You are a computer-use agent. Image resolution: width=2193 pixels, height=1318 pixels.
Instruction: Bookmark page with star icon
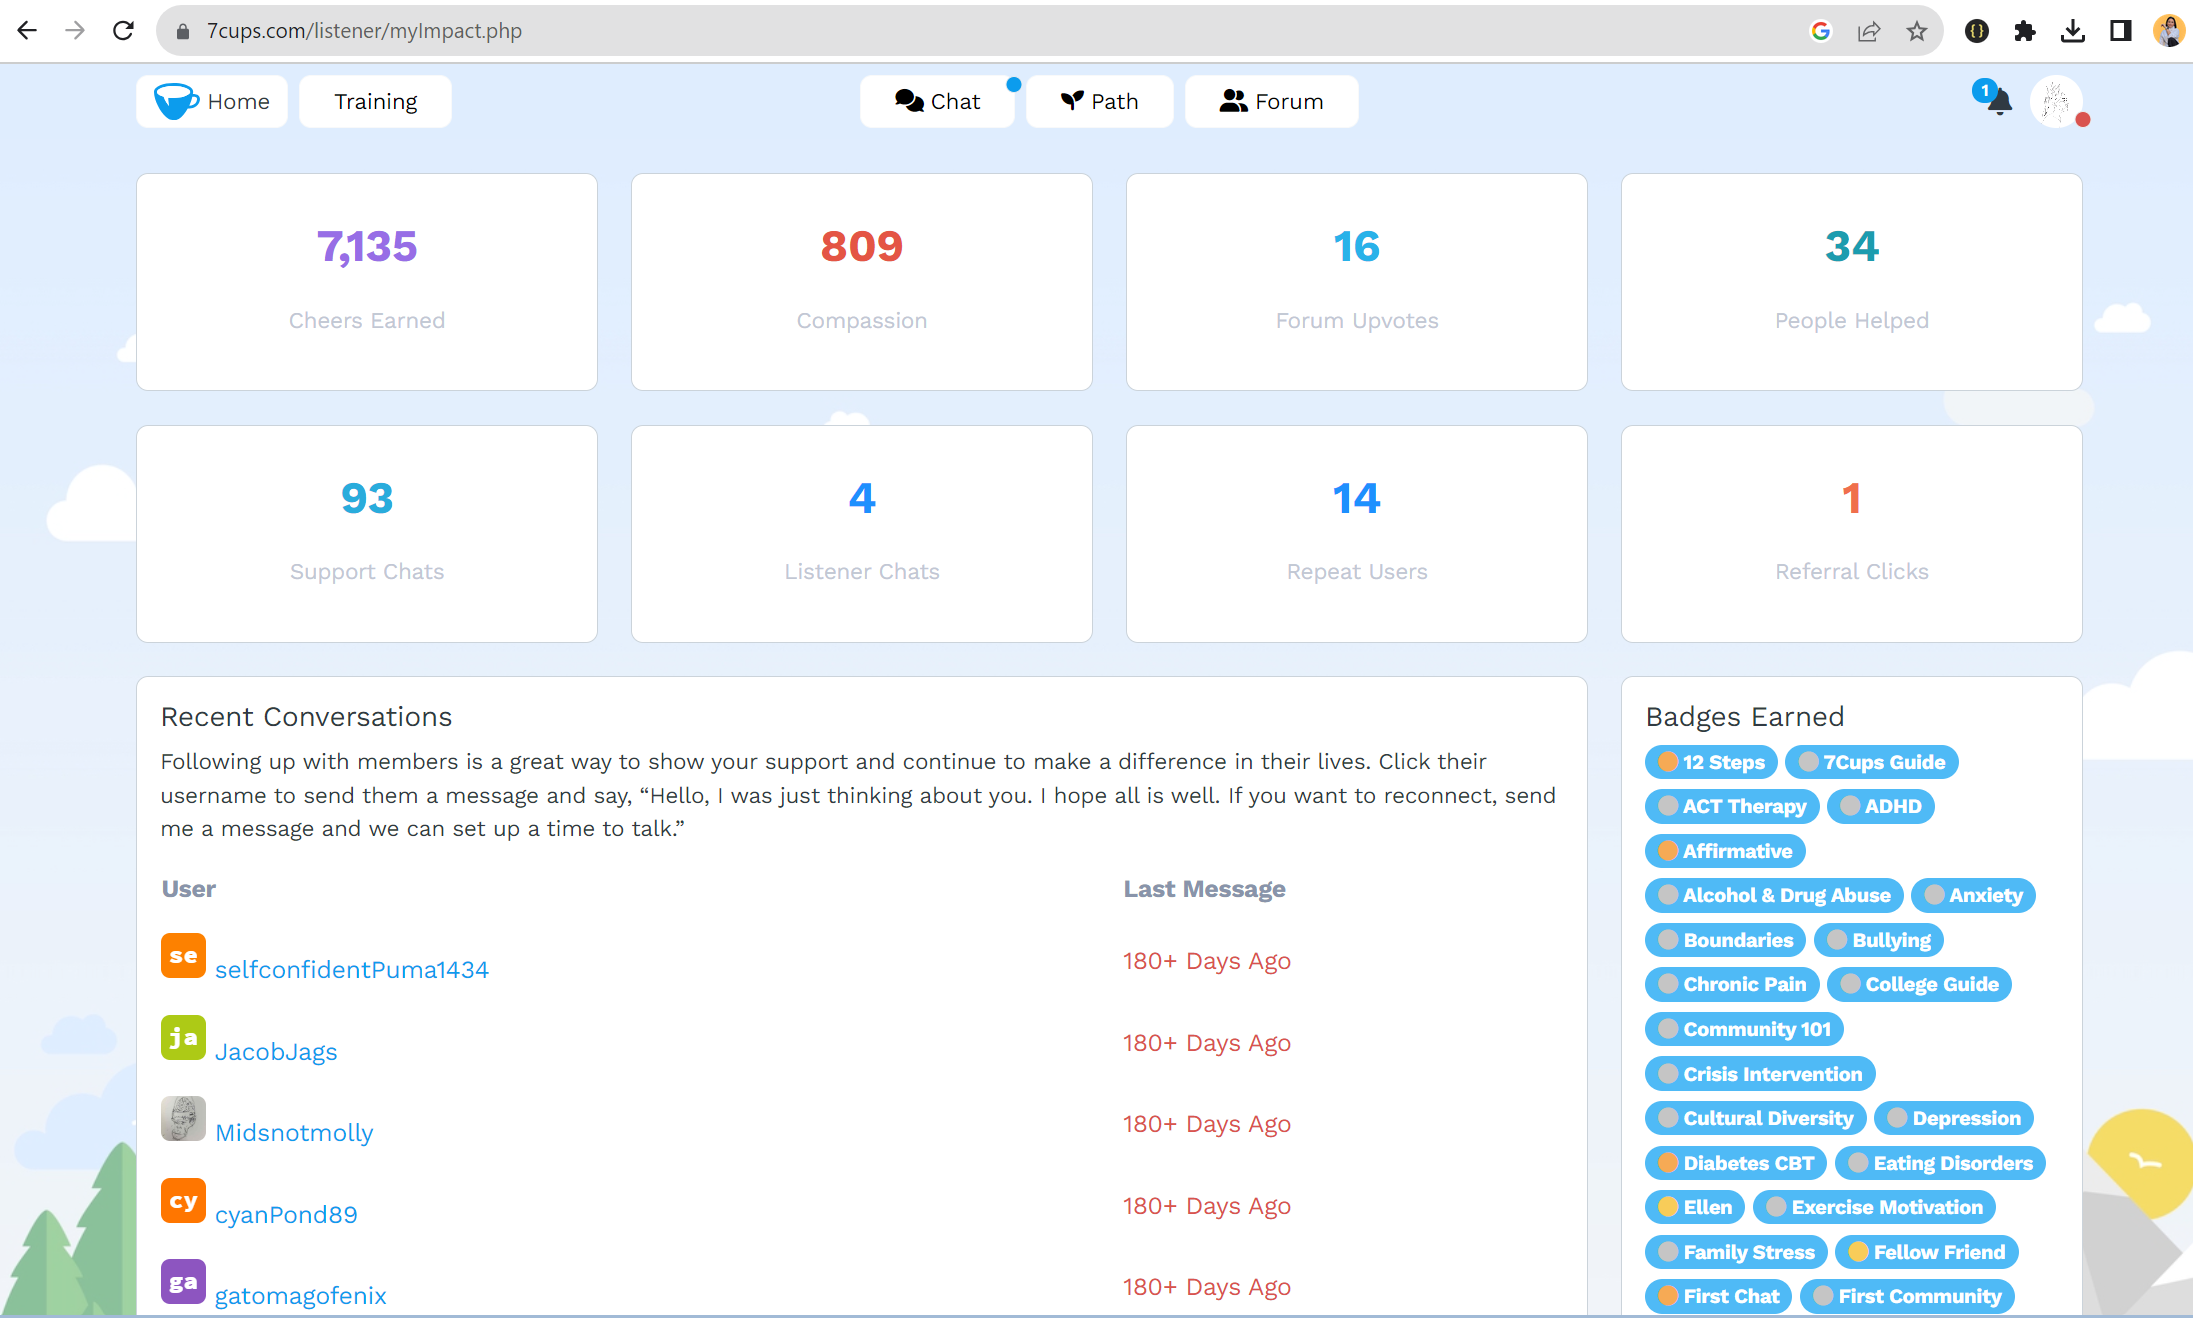tap(1916, 31)
